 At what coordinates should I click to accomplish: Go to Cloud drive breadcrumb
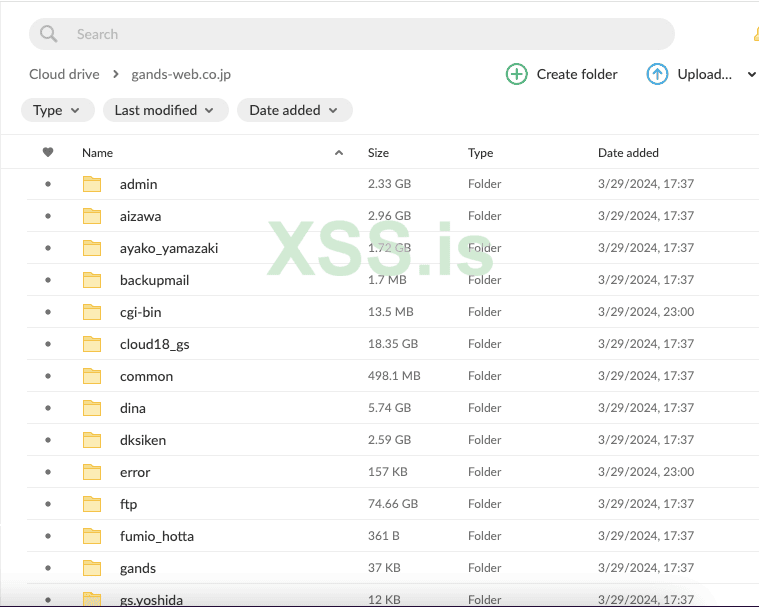point(64,74)
